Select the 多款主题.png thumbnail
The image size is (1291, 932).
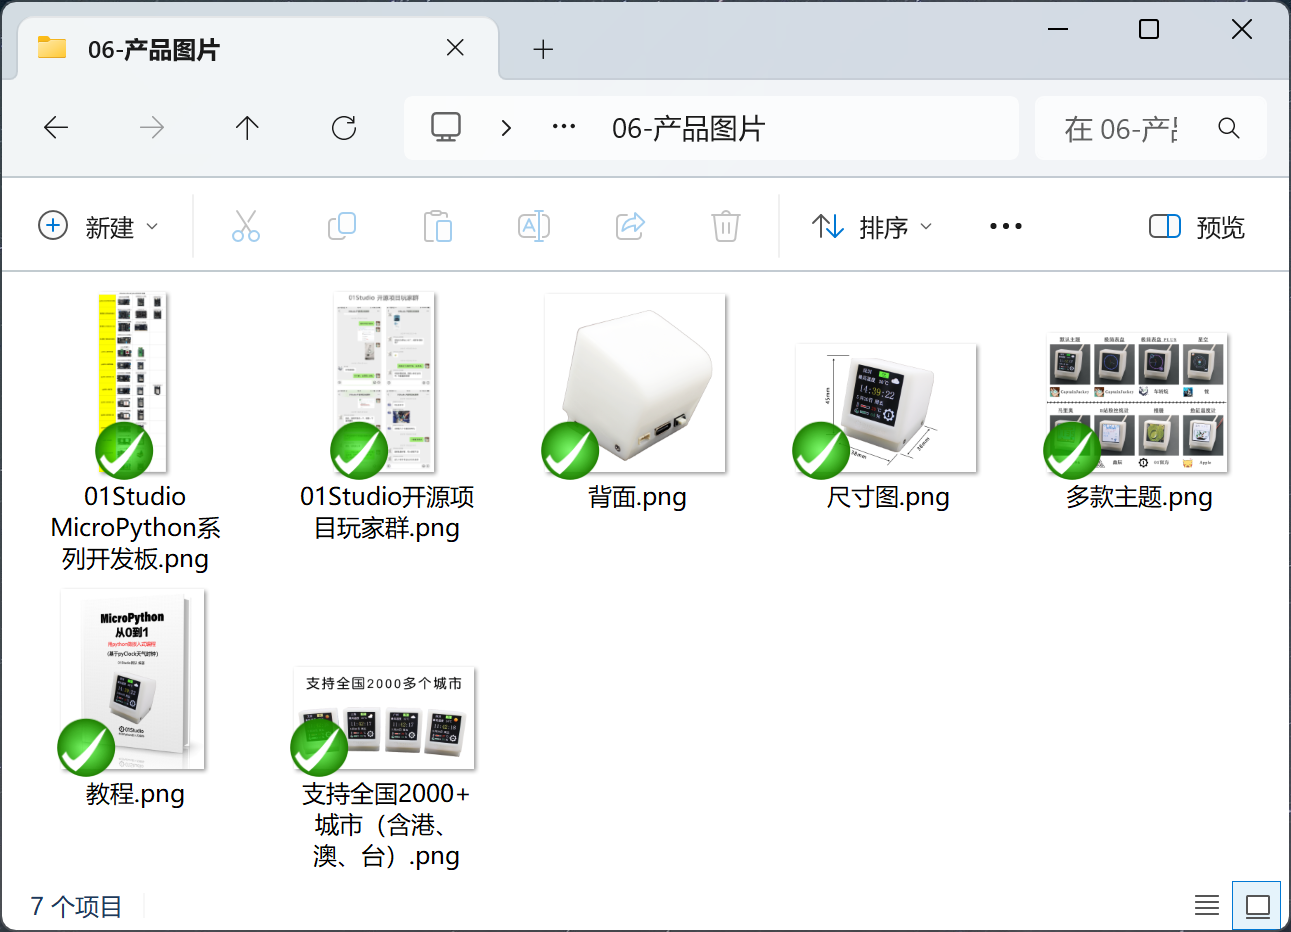pos(1137,403)
